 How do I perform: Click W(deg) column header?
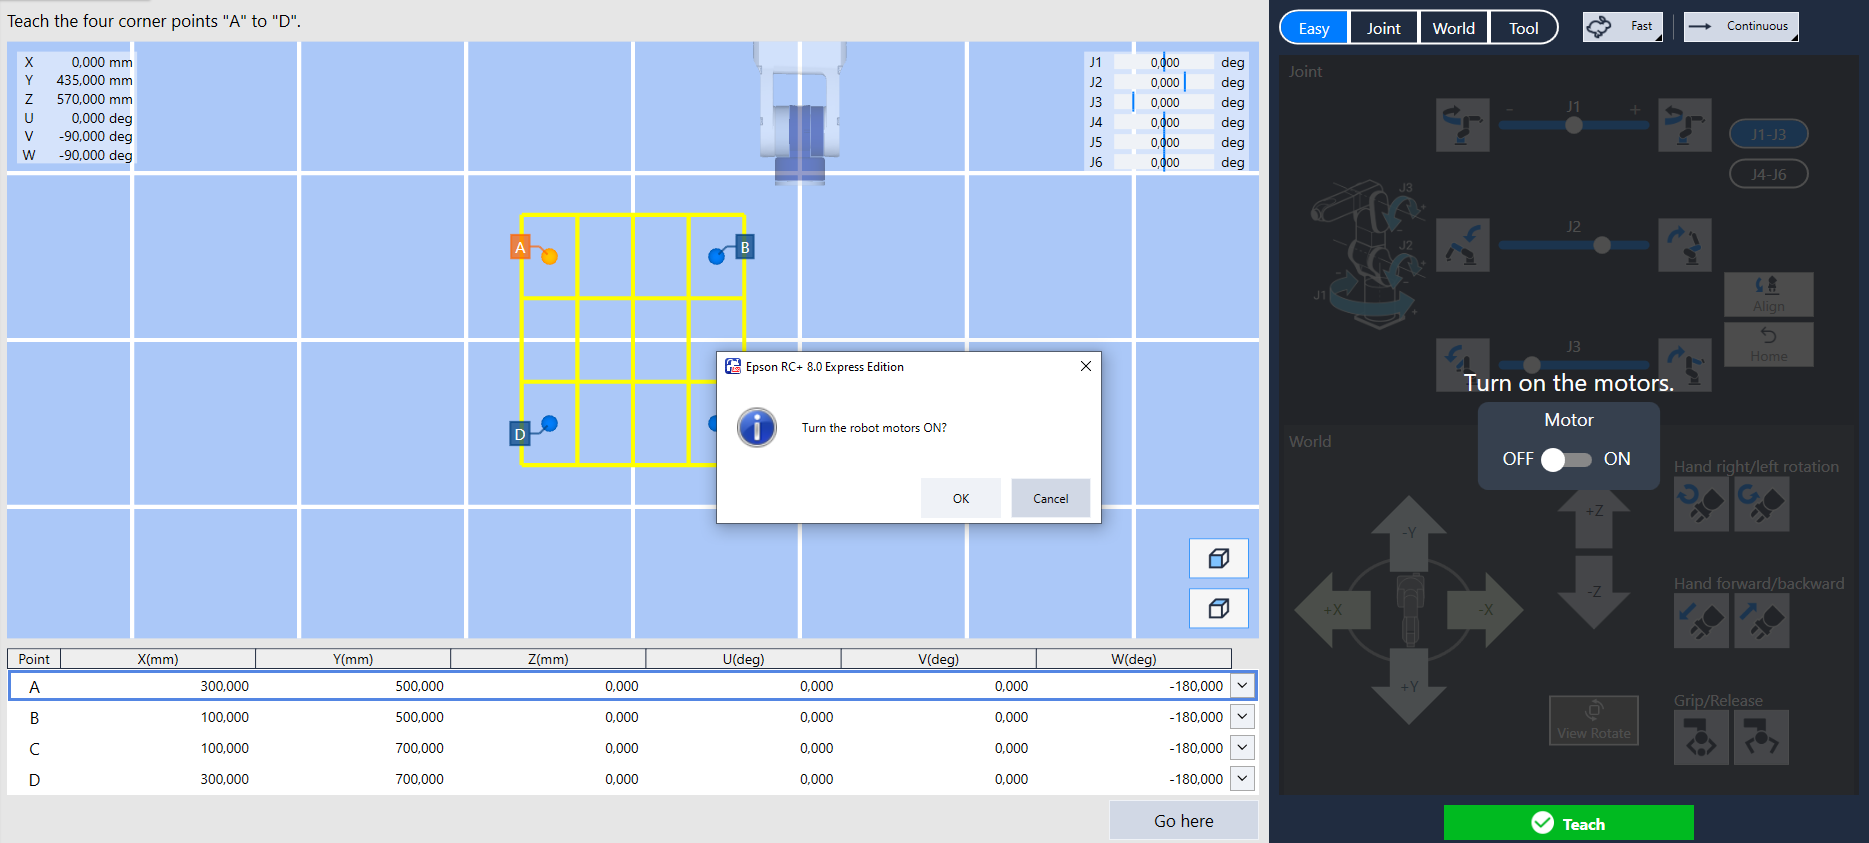pyautogui.click(x=1134, y=659)
